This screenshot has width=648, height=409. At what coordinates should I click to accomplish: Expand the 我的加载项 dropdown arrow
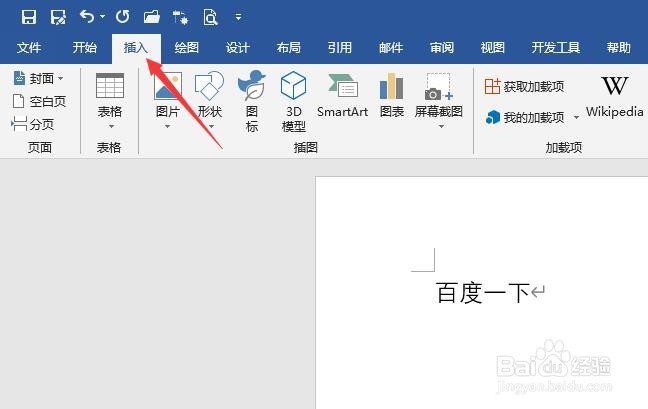[576, 118]
